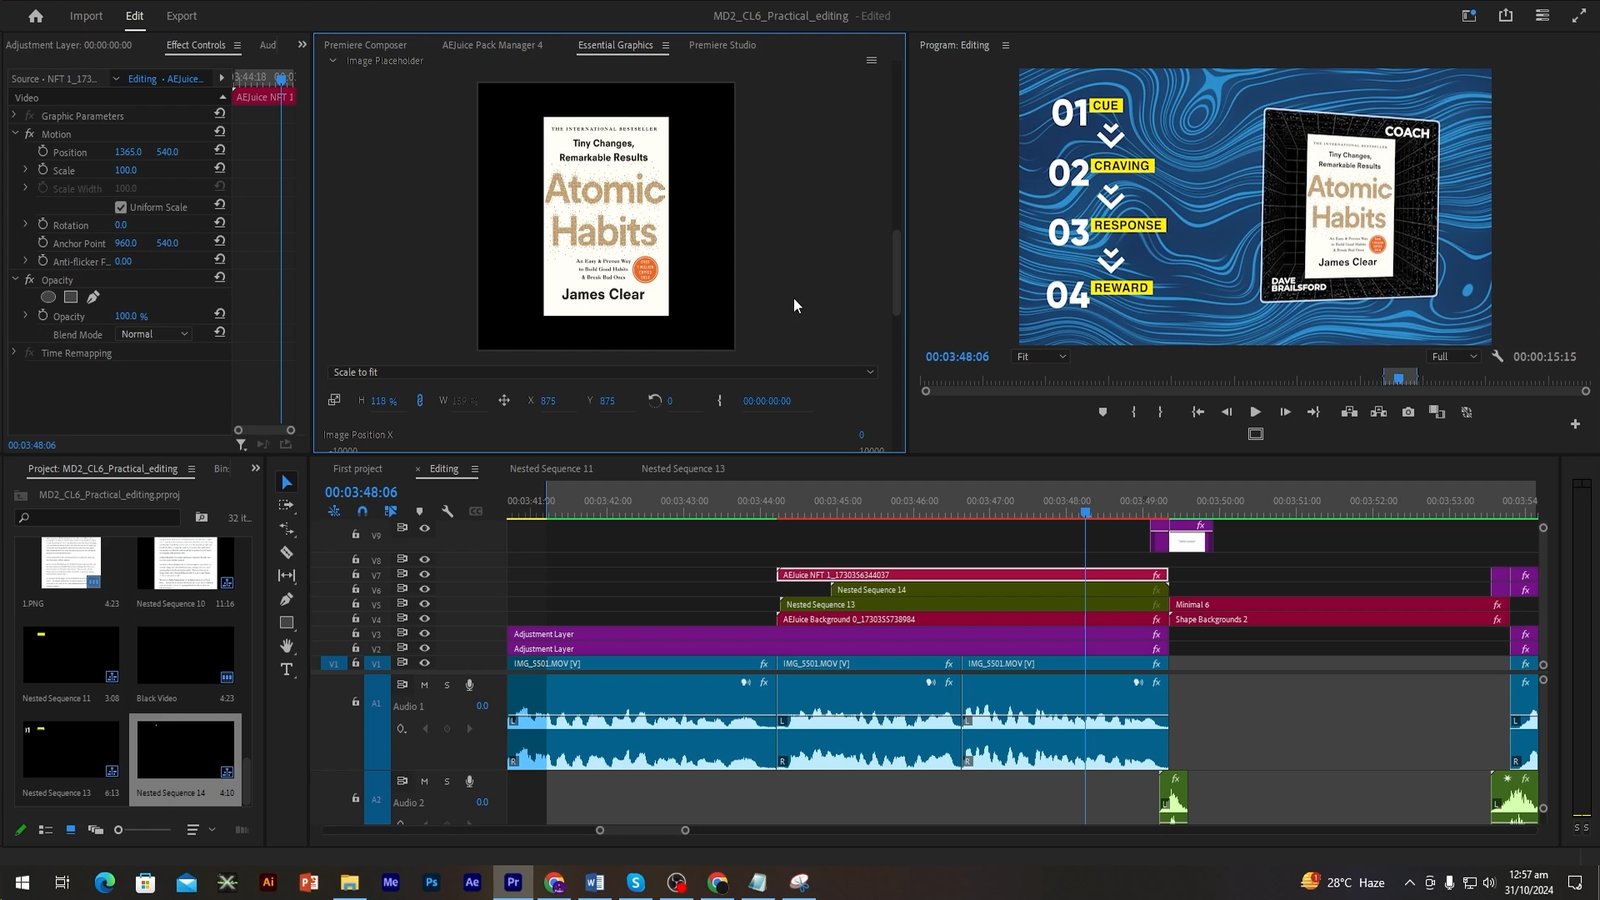Select the Selection tool arrow
This screenshot has width=1600, height=900.
(287, 483)
